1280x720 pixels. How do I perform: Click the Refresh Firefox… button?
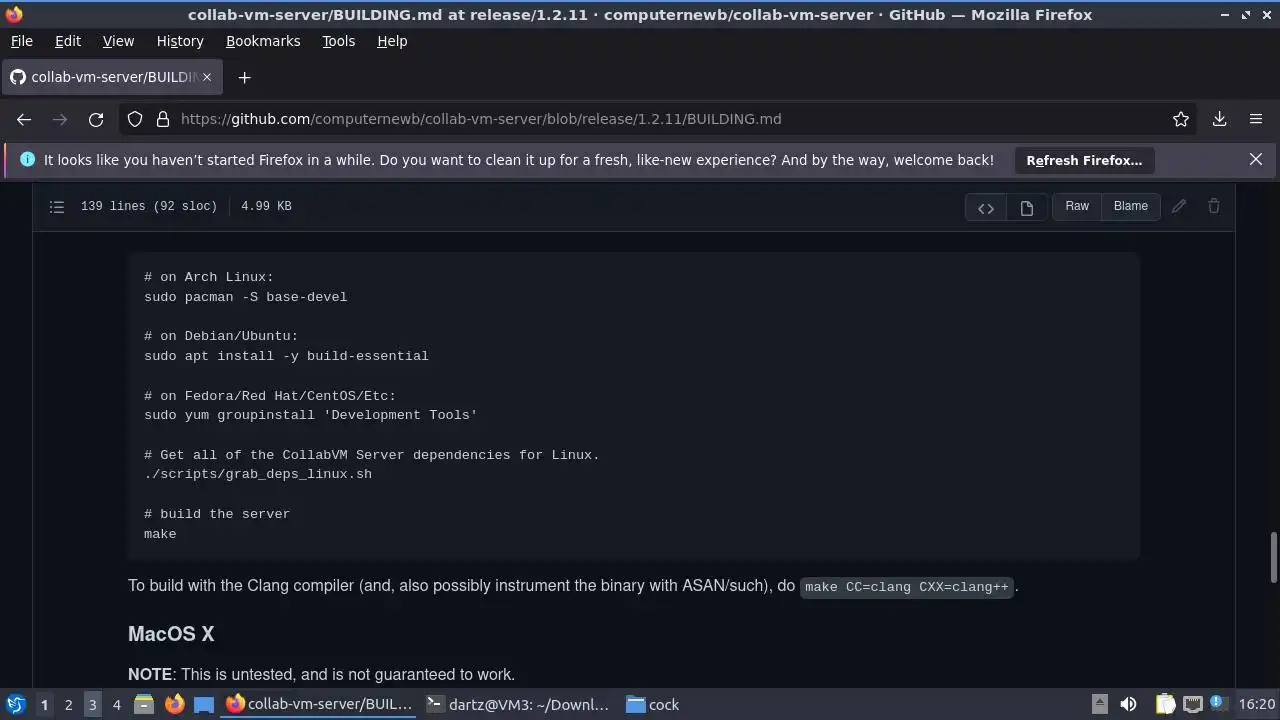[x=1084, y=160]
